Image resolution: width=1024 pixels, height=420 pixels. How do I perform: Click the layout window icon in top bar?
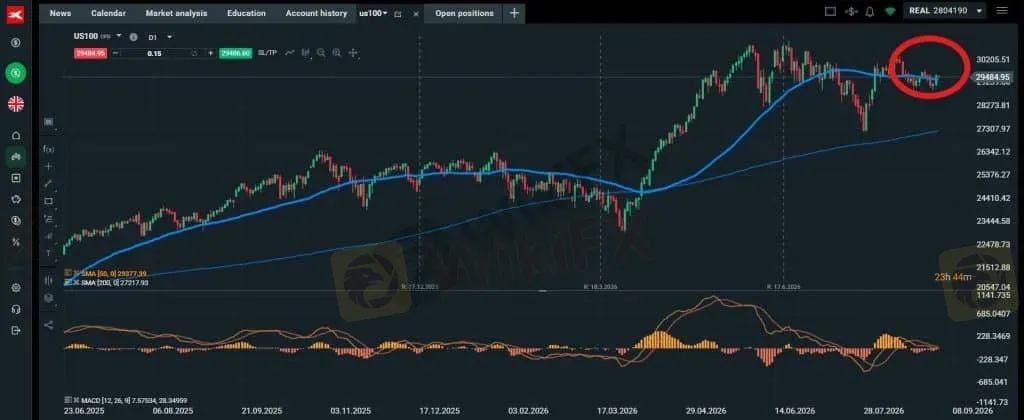click(x=830, y=11)
